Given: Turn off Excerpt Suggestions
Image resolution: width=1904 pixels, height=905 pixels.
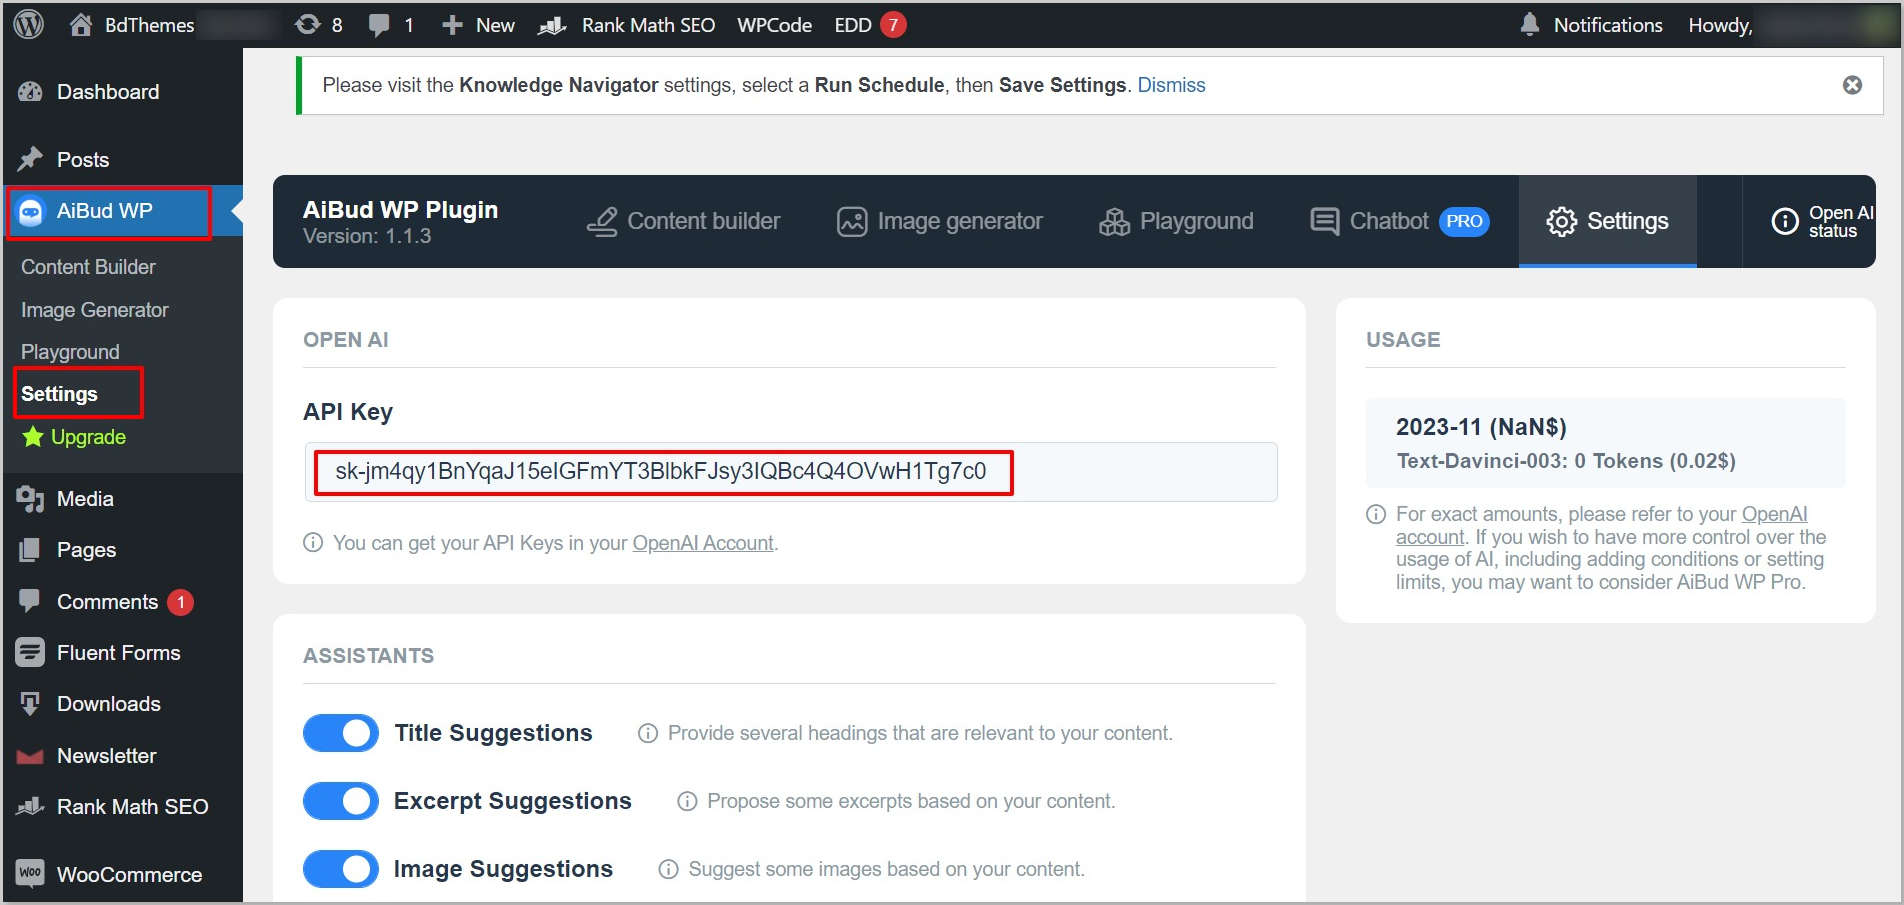Looking at the screenshot, I should (339, 800).
